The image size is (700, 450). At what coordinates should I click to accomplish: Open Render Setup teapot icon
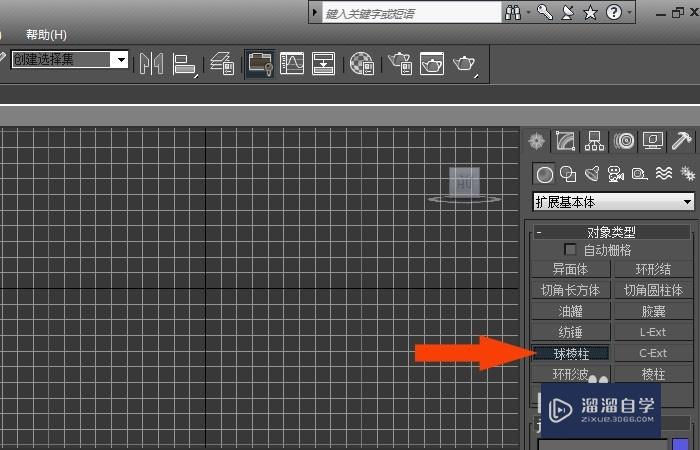pos(400,63)
